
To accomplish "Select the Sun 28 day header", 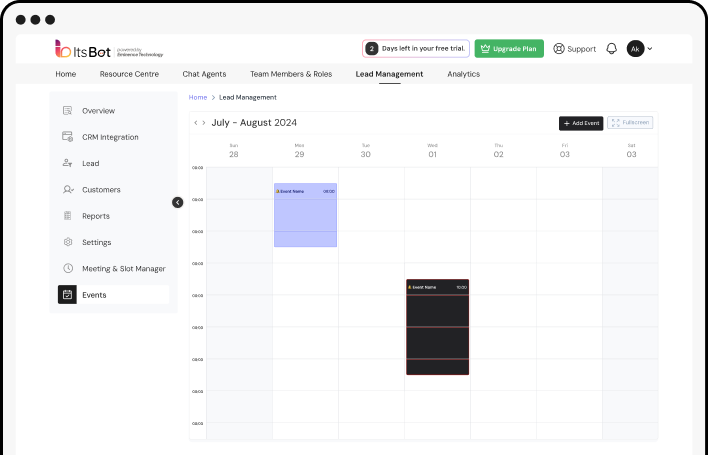I will tap(233, 151).
